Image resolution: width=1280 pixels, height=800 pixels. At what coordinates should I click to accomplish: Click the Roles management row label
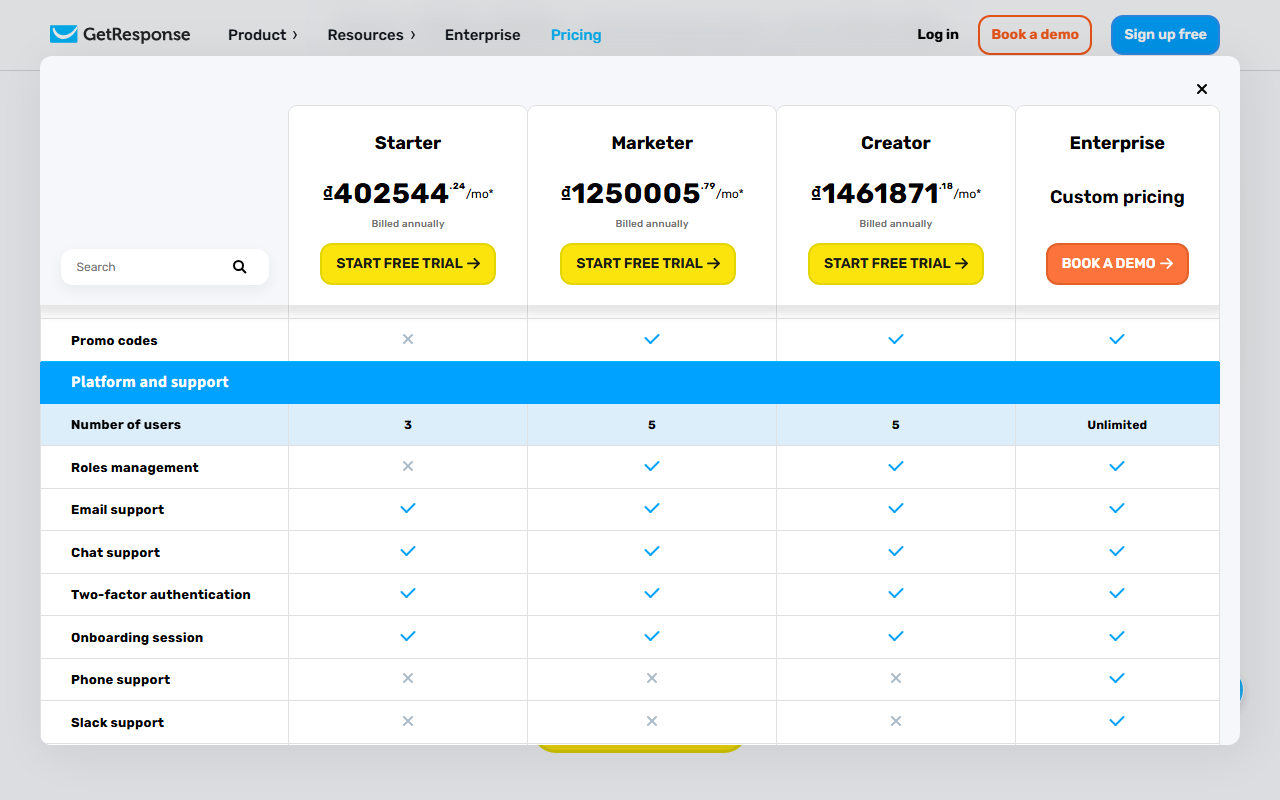(135, 467)
